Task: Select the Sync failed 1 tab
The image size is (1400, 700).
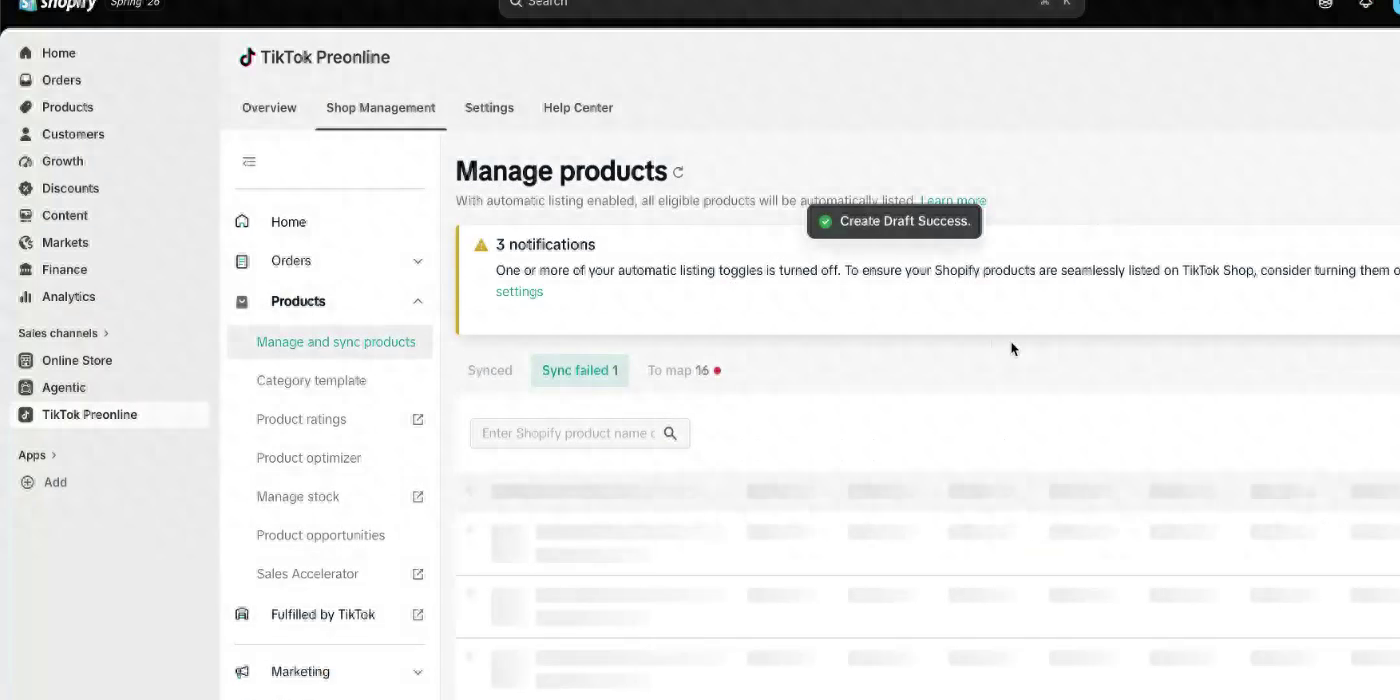Action: [580, 370]
